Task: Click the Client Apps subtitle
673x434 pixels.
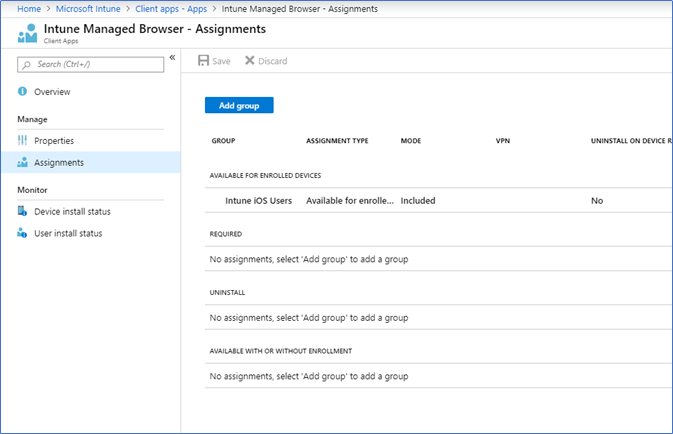Action: (61, 41)
